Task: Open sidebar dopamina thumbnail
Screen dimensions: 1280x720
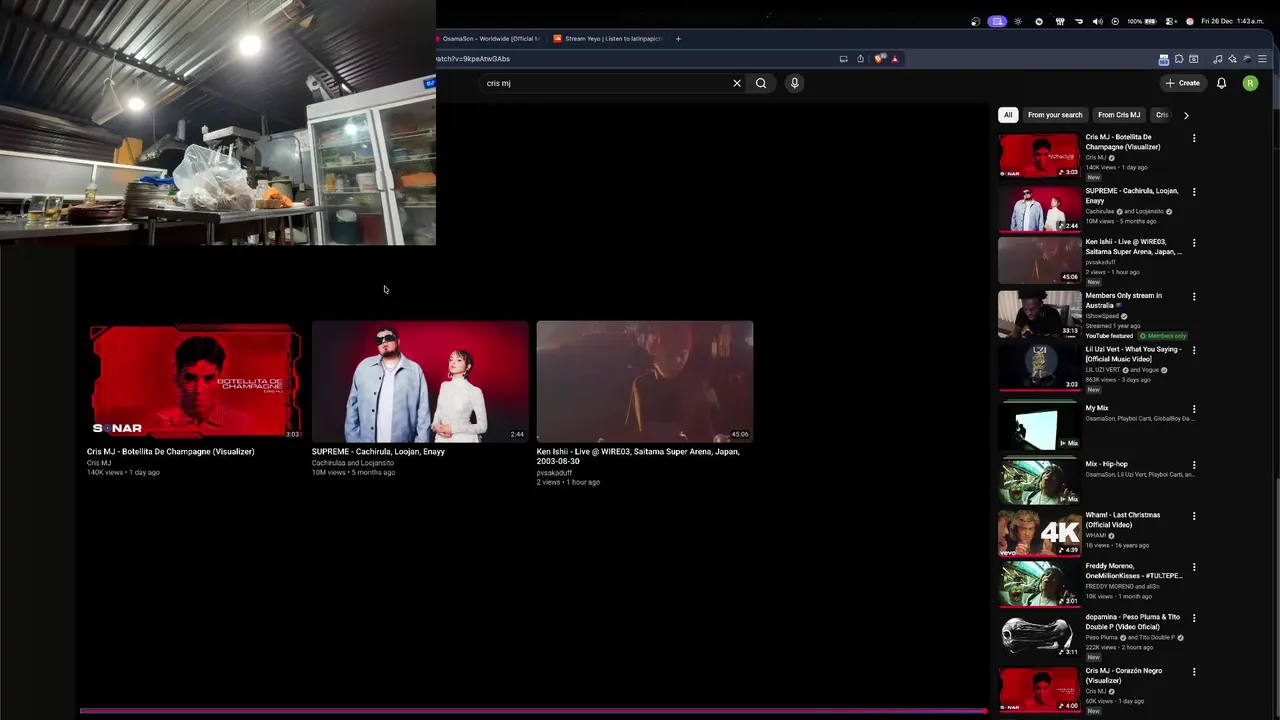Action: coord(1039,635)
